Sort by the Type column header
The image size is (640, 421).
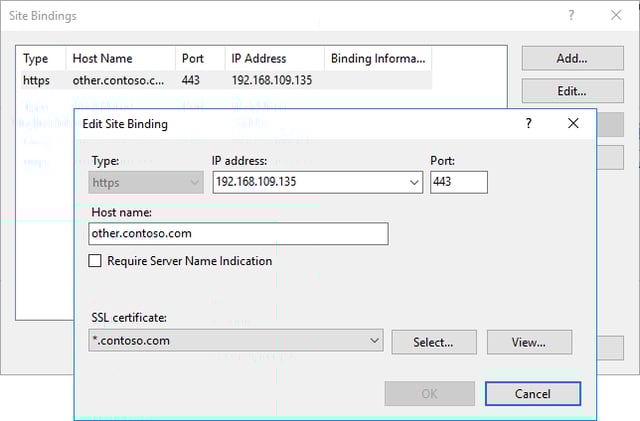coord(36,59)
